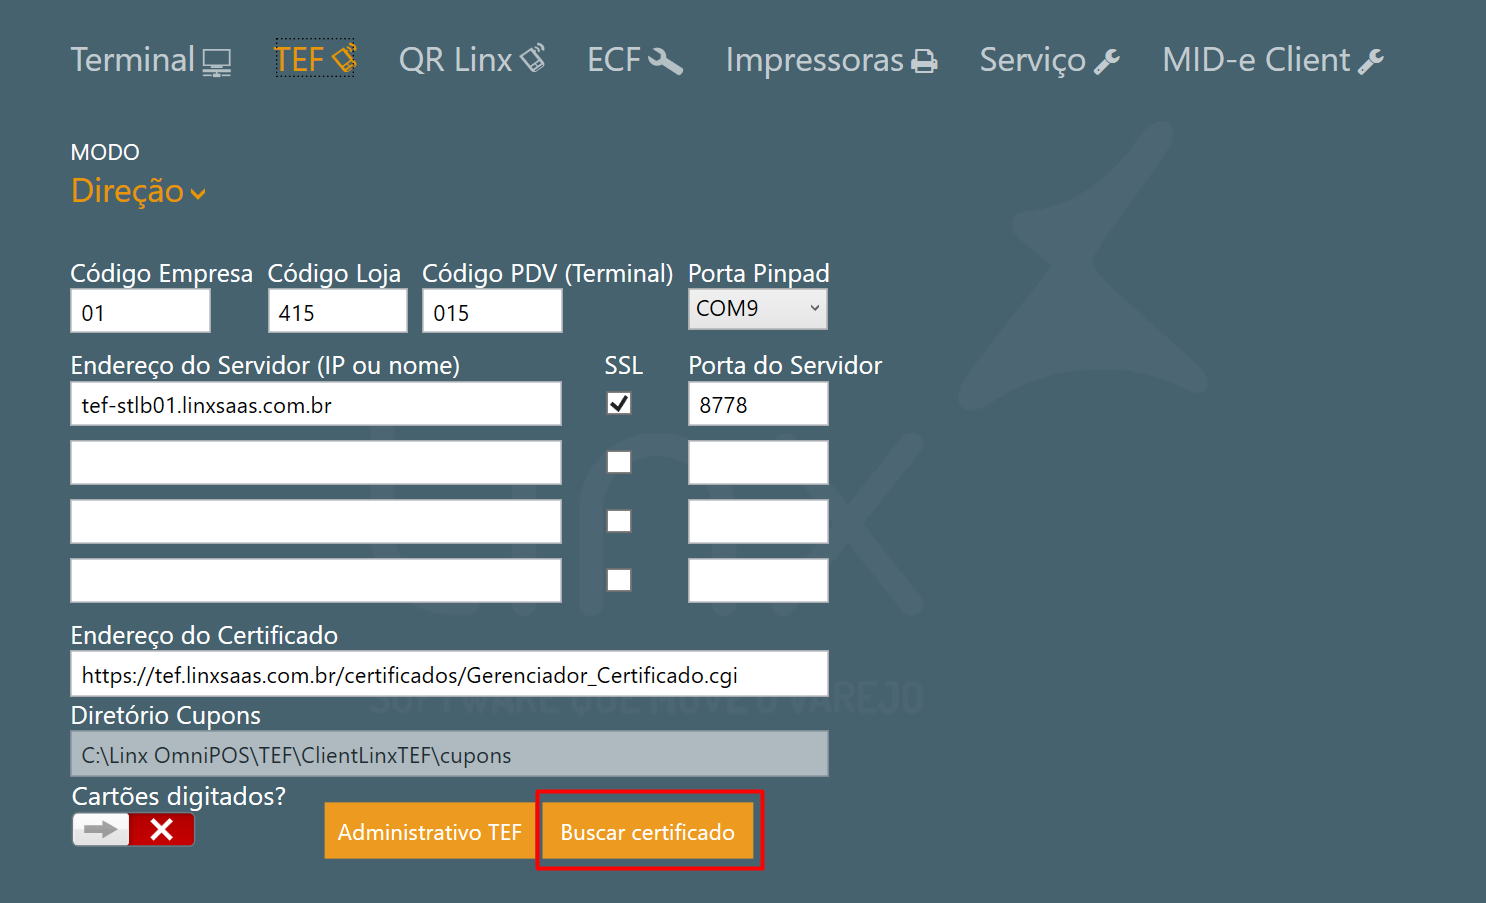Enable SSL checkbox on second server row
This screenshot has width=1486, height=903.
click(619, 462)
